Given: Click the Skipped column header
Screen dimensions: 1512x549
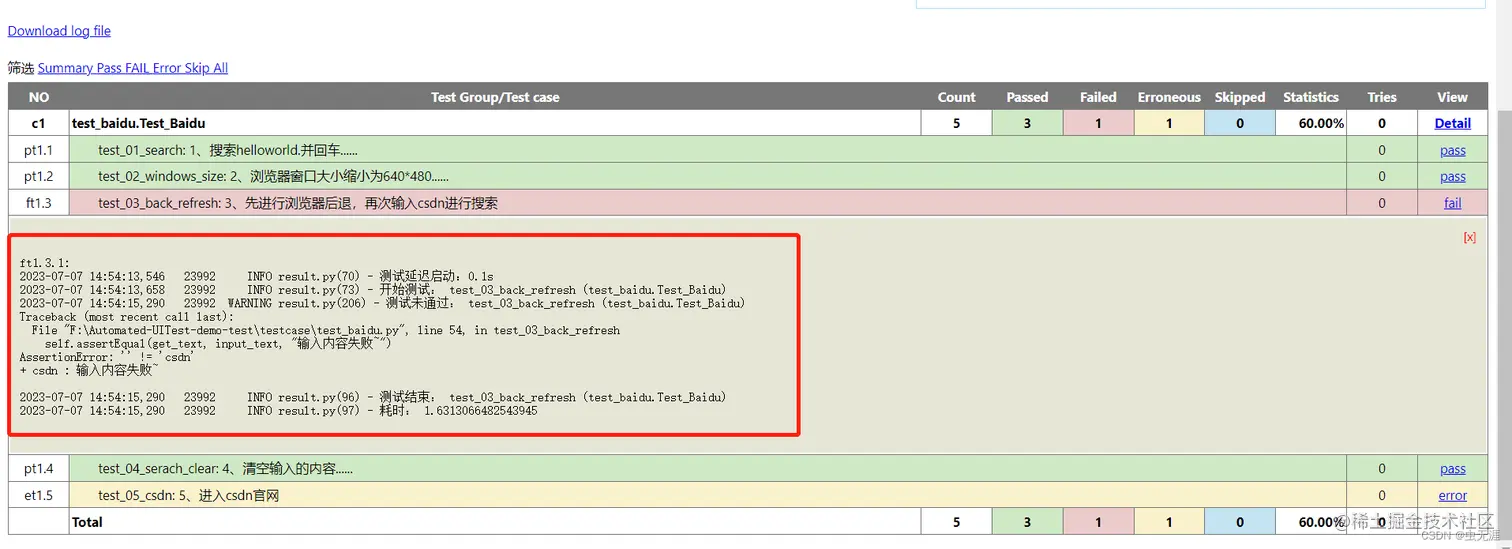Looking at the screenshot, I should [x=1240, y=97].
